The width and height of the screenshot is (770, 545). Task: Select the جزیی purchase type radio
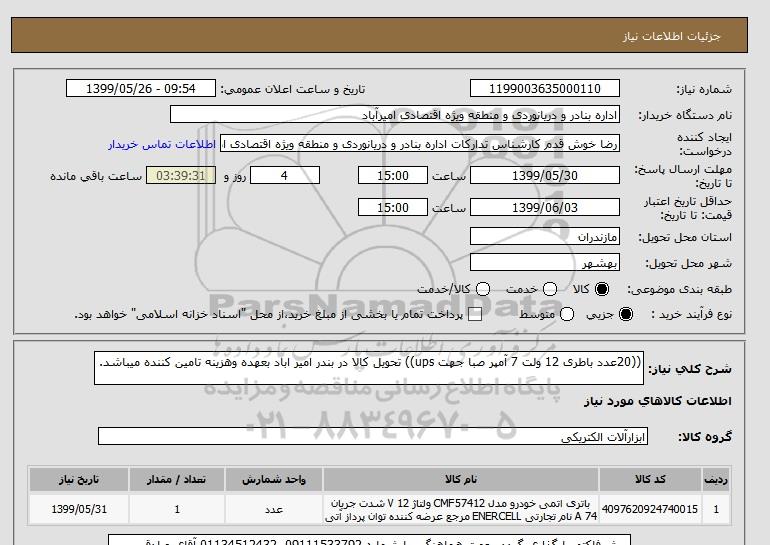click(x=626, y=314)
